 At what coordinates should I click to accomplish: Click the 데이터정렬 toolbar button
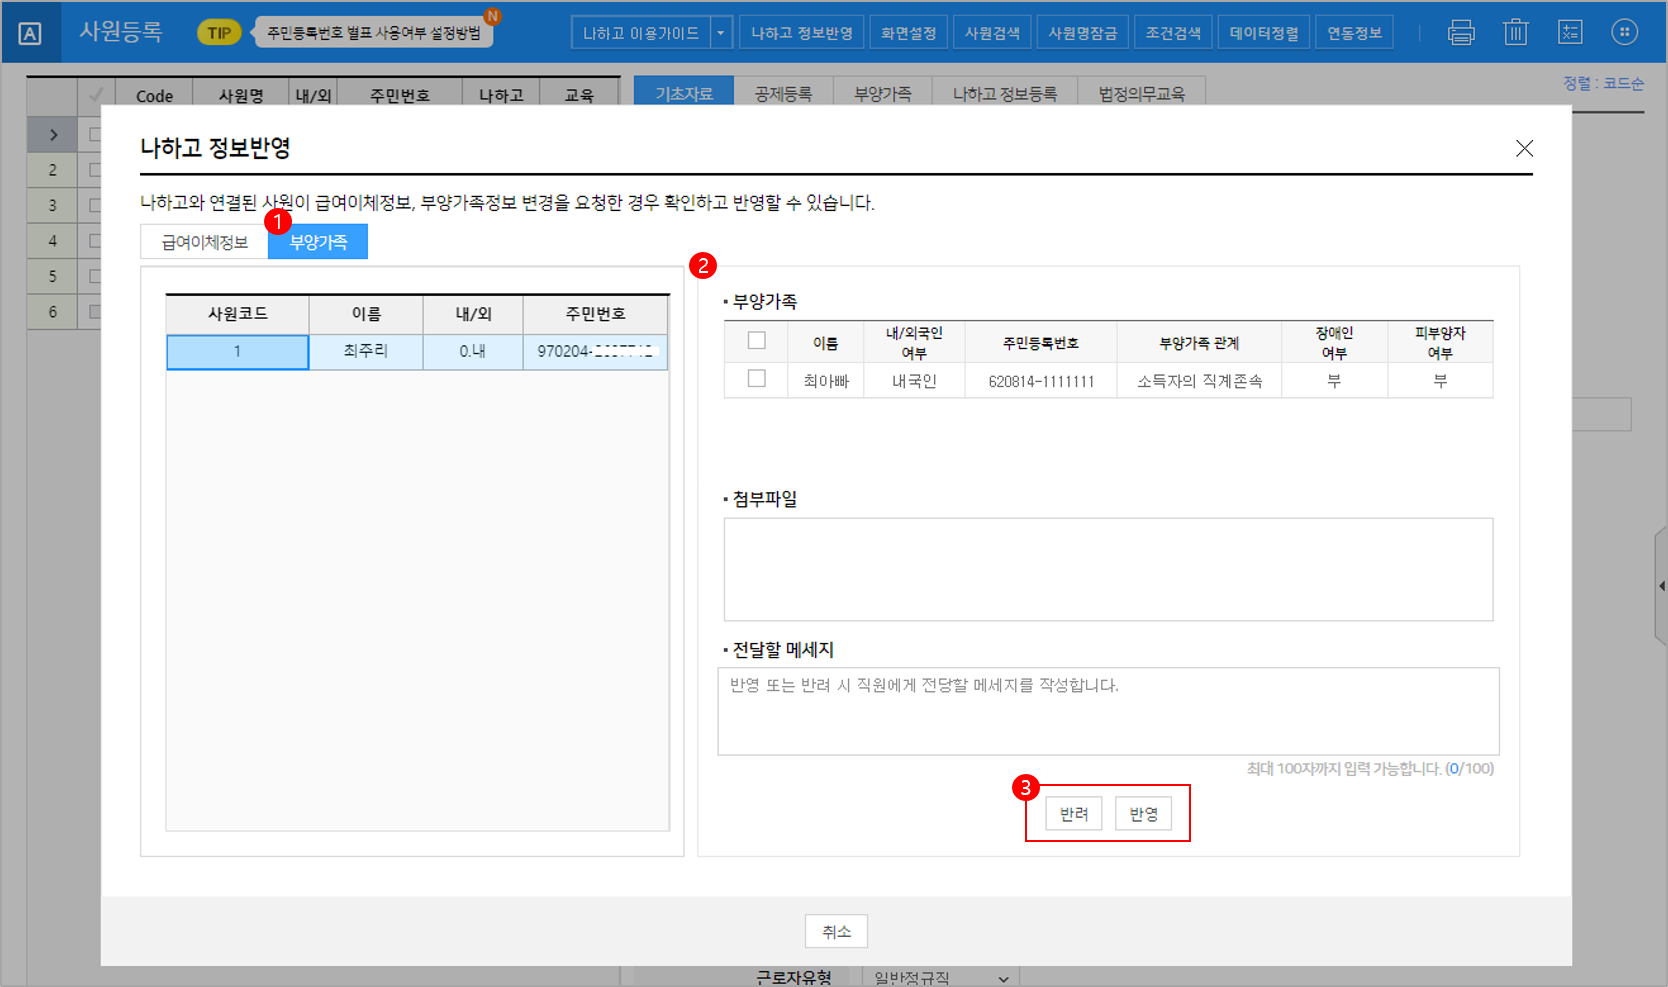(1264, 33)
